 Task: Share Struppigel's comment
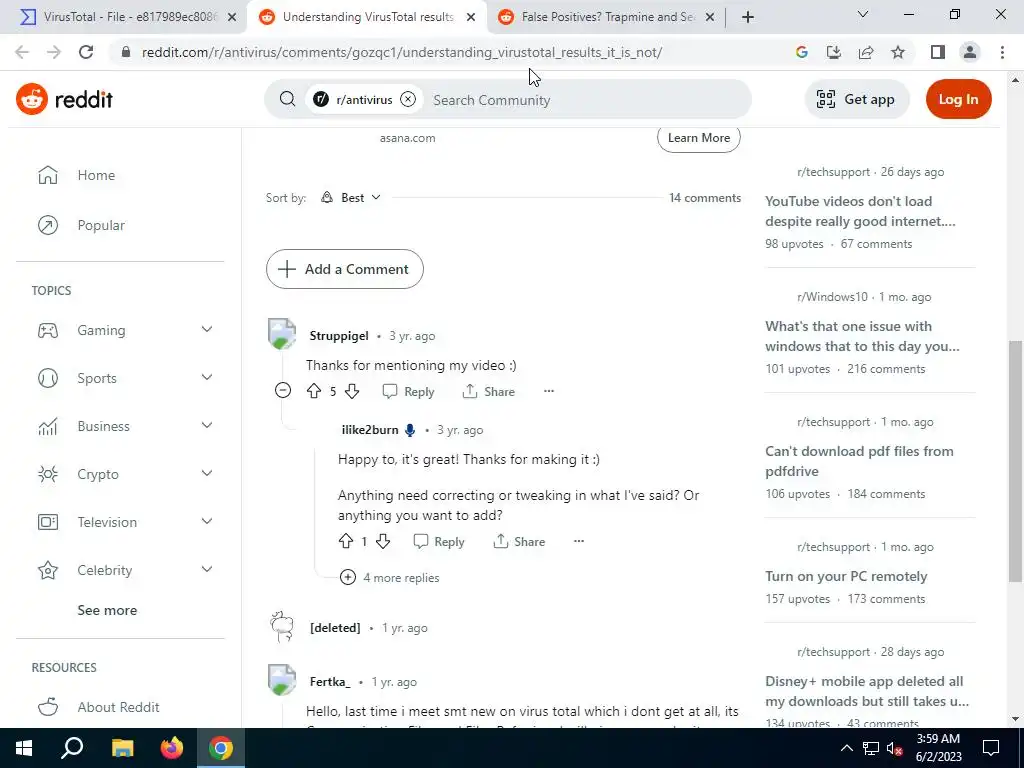(488, 391)
